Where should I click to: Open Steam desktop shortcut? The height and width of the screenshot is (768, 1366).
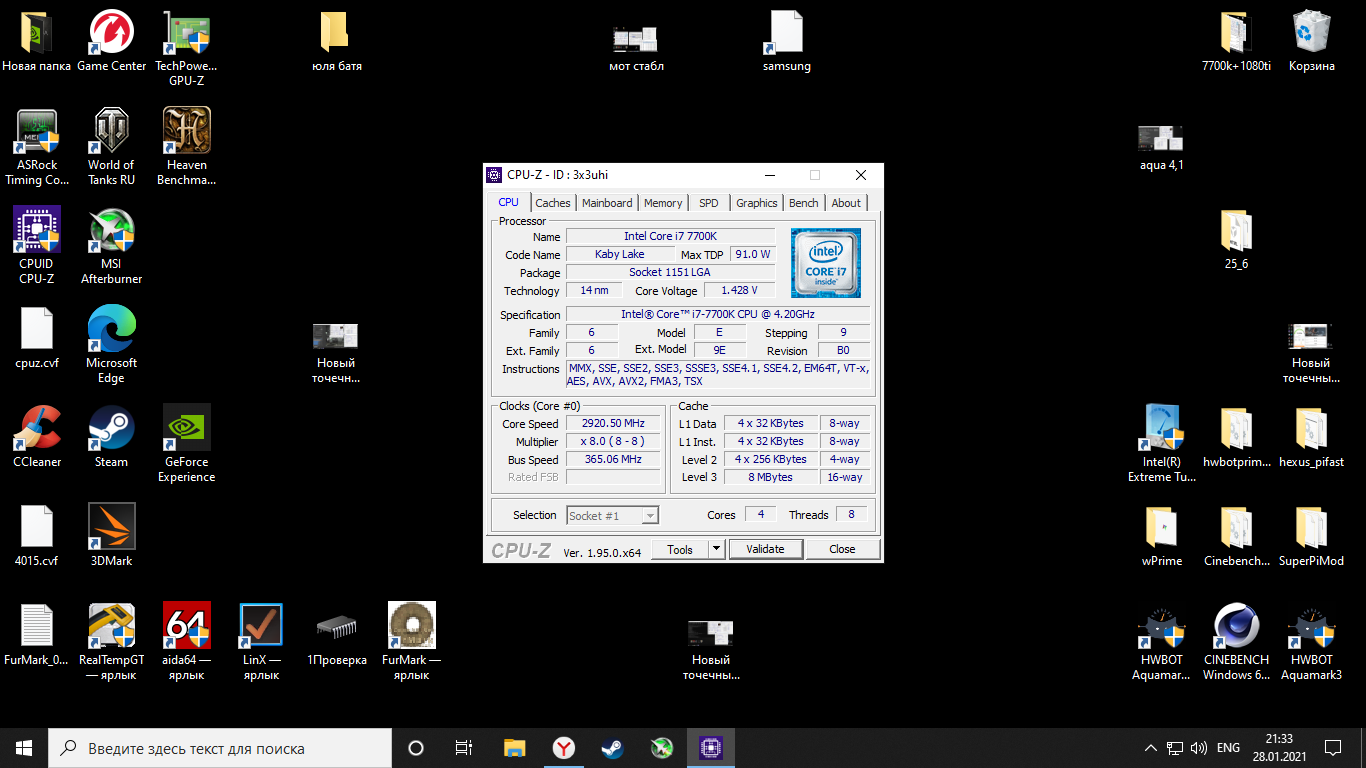click(x=111, y=437)
